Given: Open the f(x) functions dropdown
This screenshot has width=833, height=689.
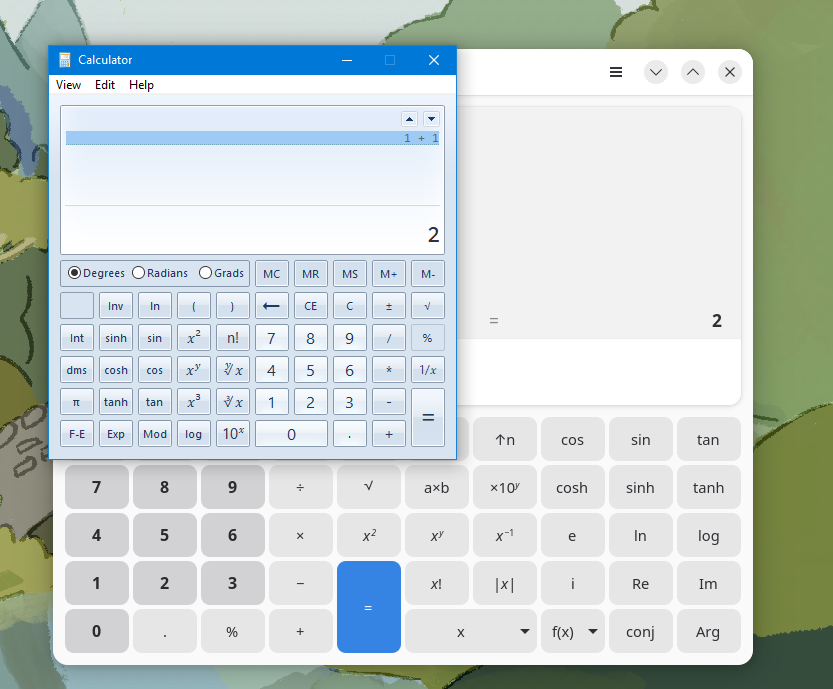Looking at the screenshot, I should 573,631.
